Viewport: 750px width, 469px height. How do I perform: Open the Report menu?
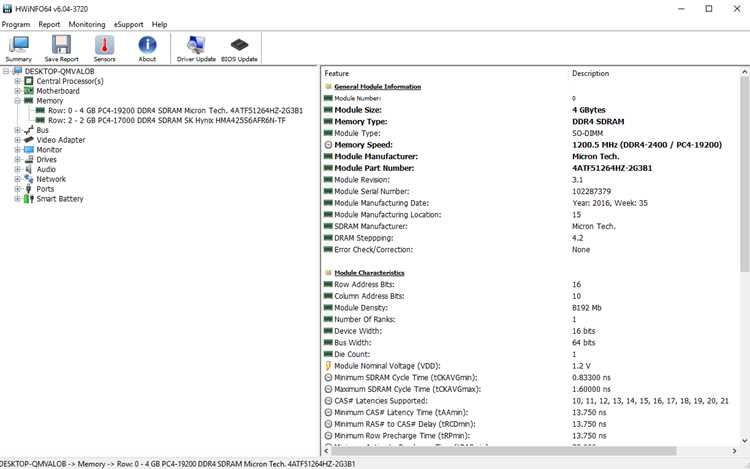pyautogui.click(x=49, y=24)
